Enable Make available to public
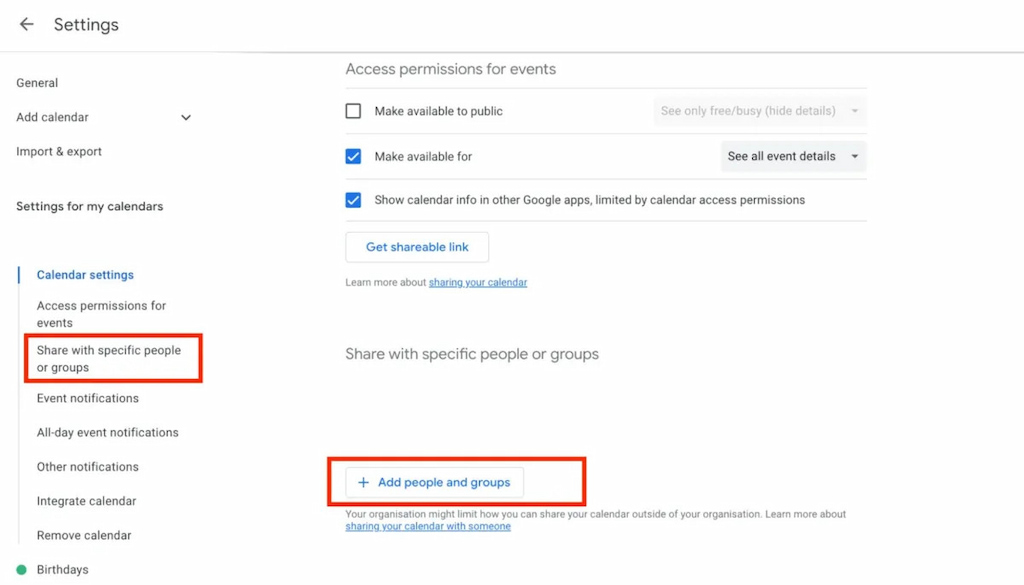 pyautogui.click(x=353, y=111)
